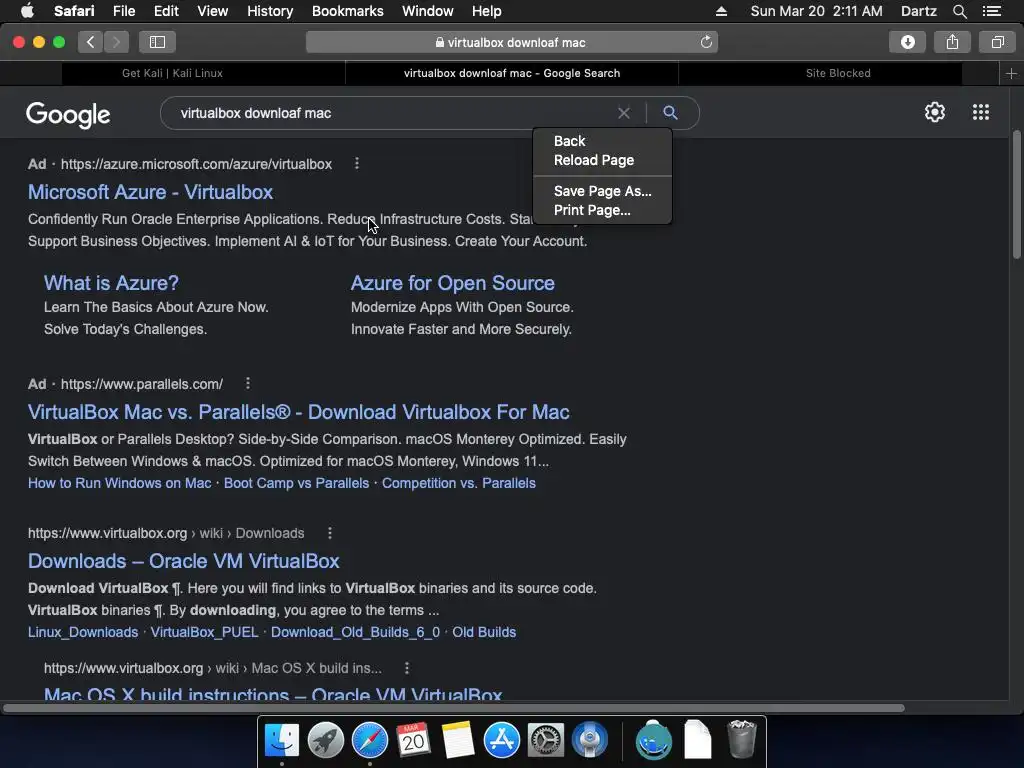The height and width of the screenshot is (768, 1024).
Task: Open App Store icon in Dock
Action: tap(502, 741)
